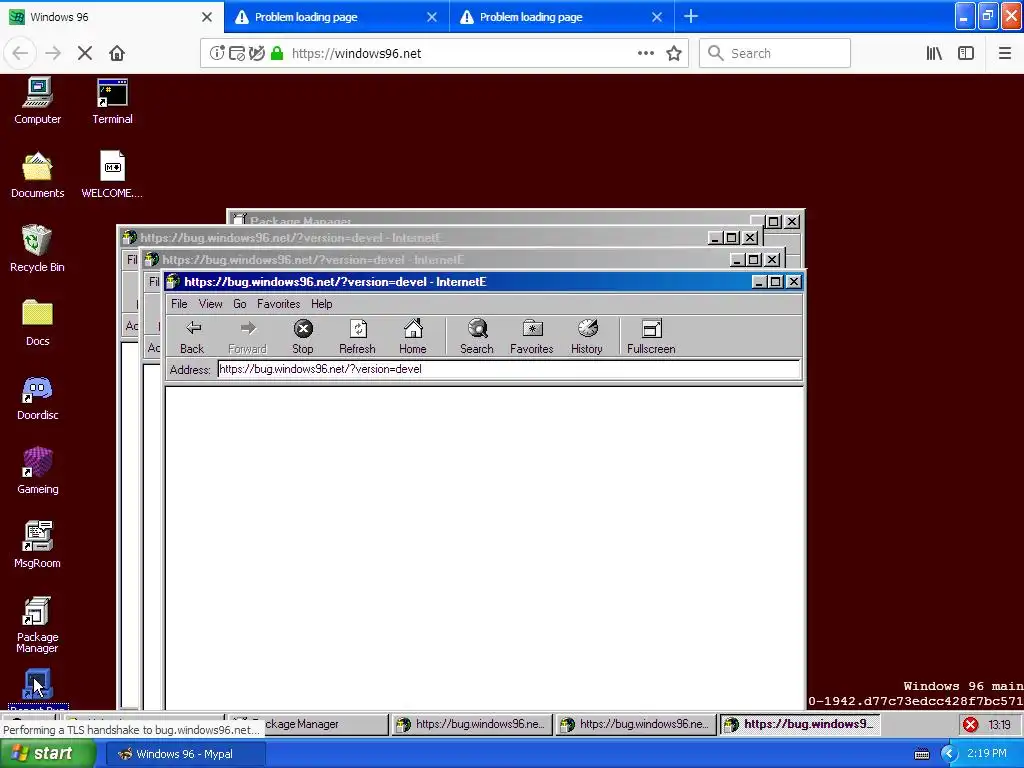Image resolution: width=1024 pixels, height=768 pixels.
Task: Open the View menu in InternetE
Action: click(210, 304)
